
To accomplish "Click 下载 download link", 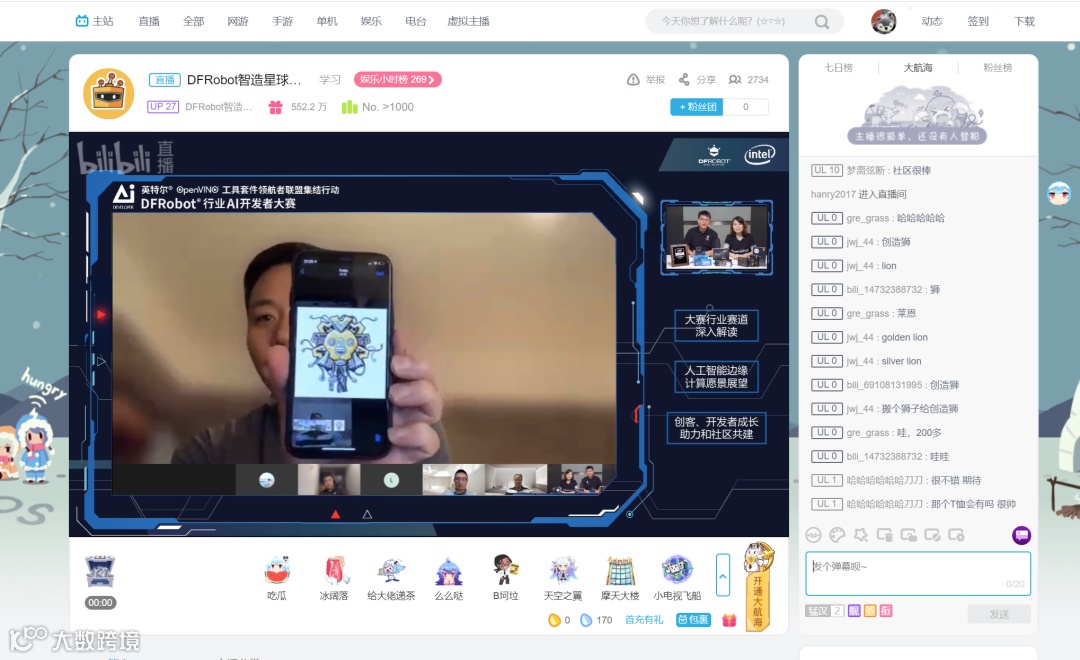I will click(1024, 21).
